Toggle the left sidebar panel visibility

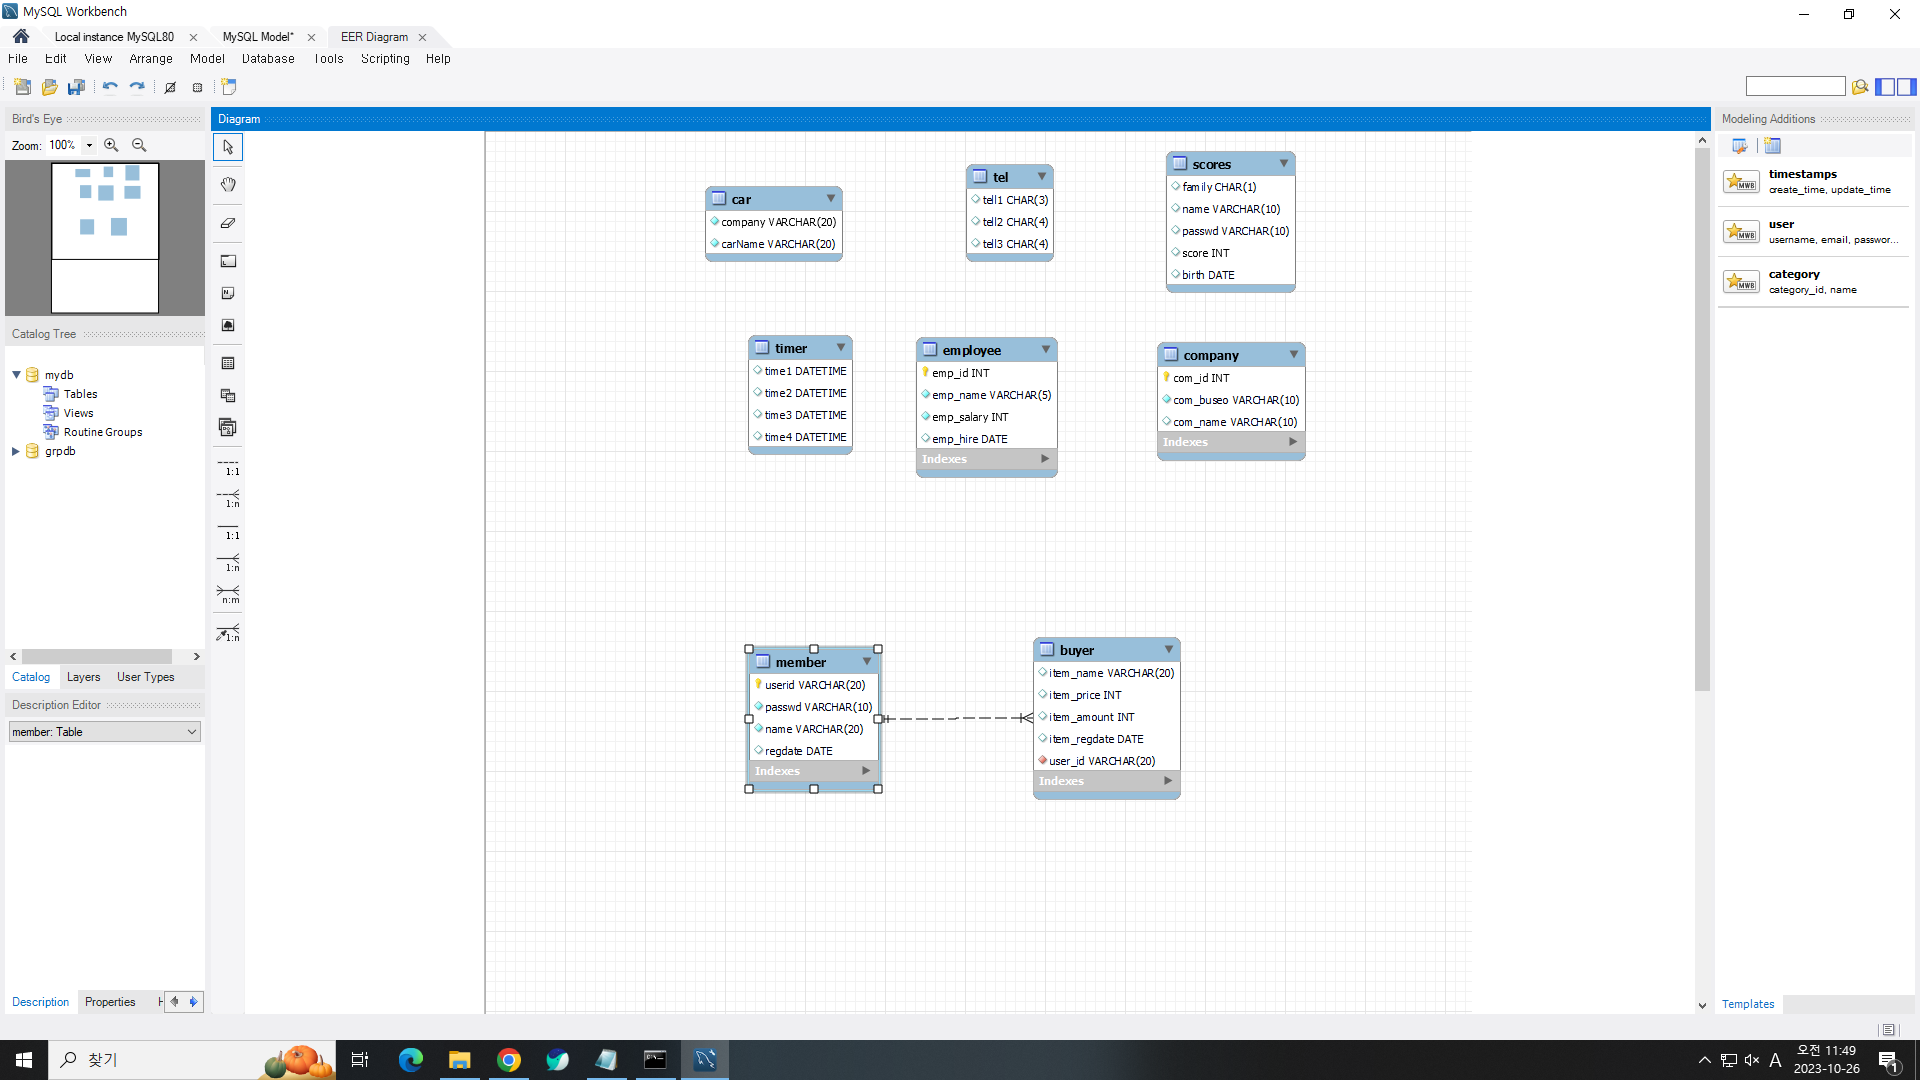click(1884, 87)
